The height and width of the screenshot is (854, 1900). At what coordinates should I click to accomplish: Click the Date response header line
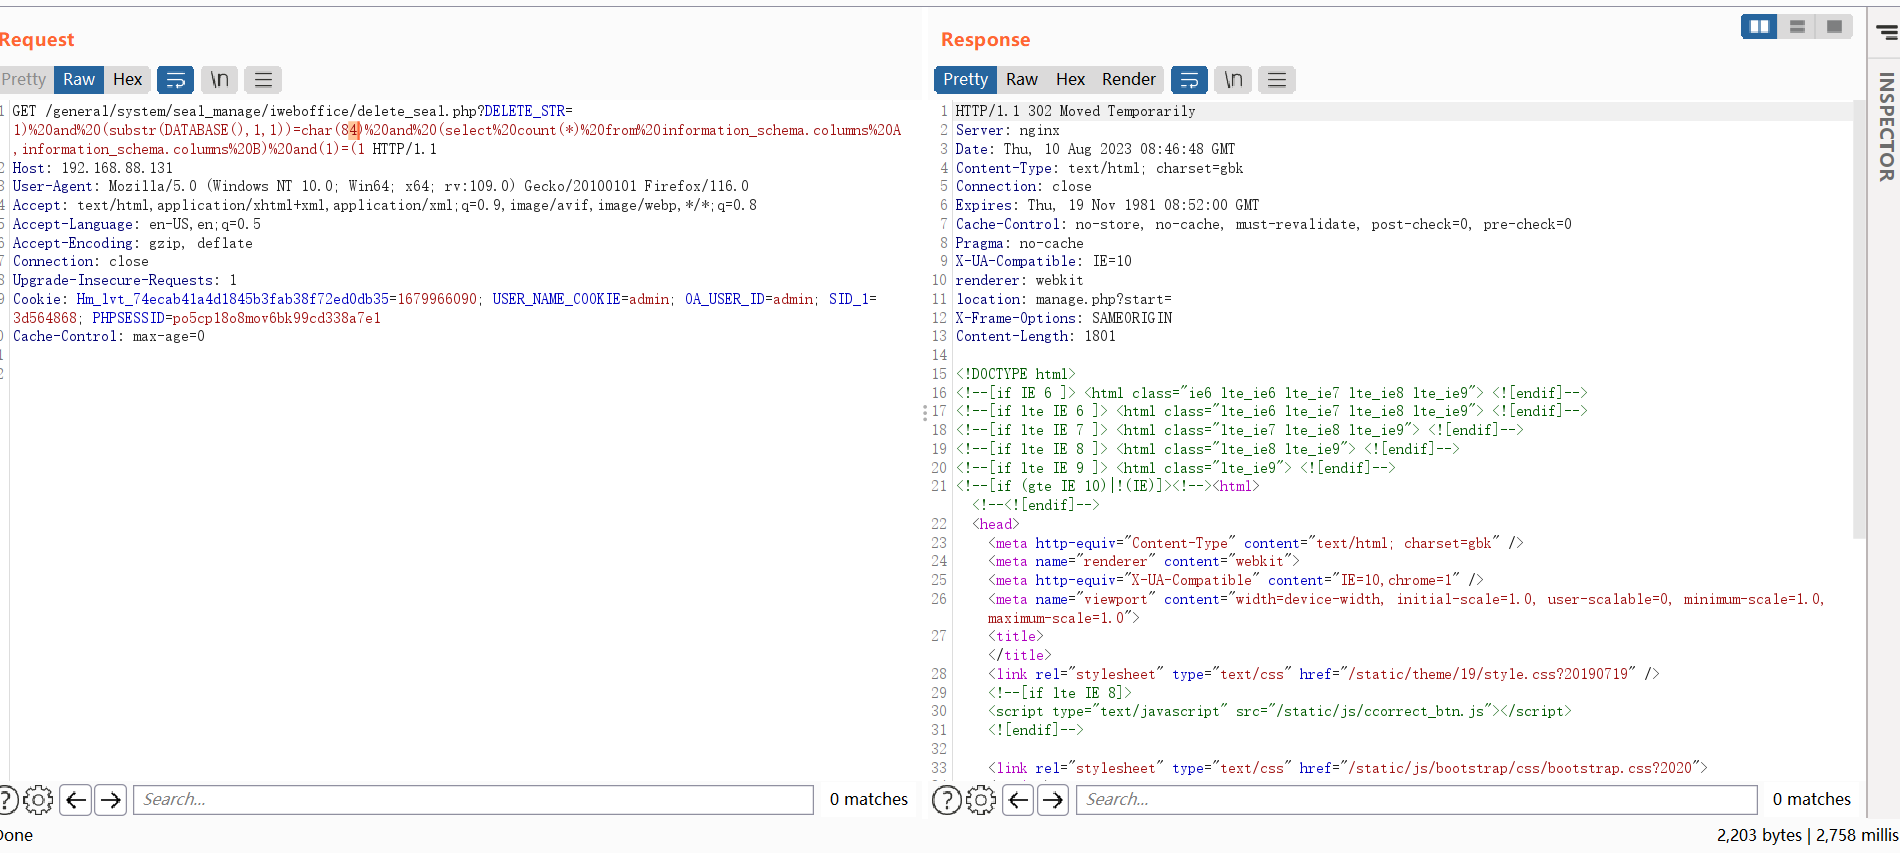pos(1095,149)
